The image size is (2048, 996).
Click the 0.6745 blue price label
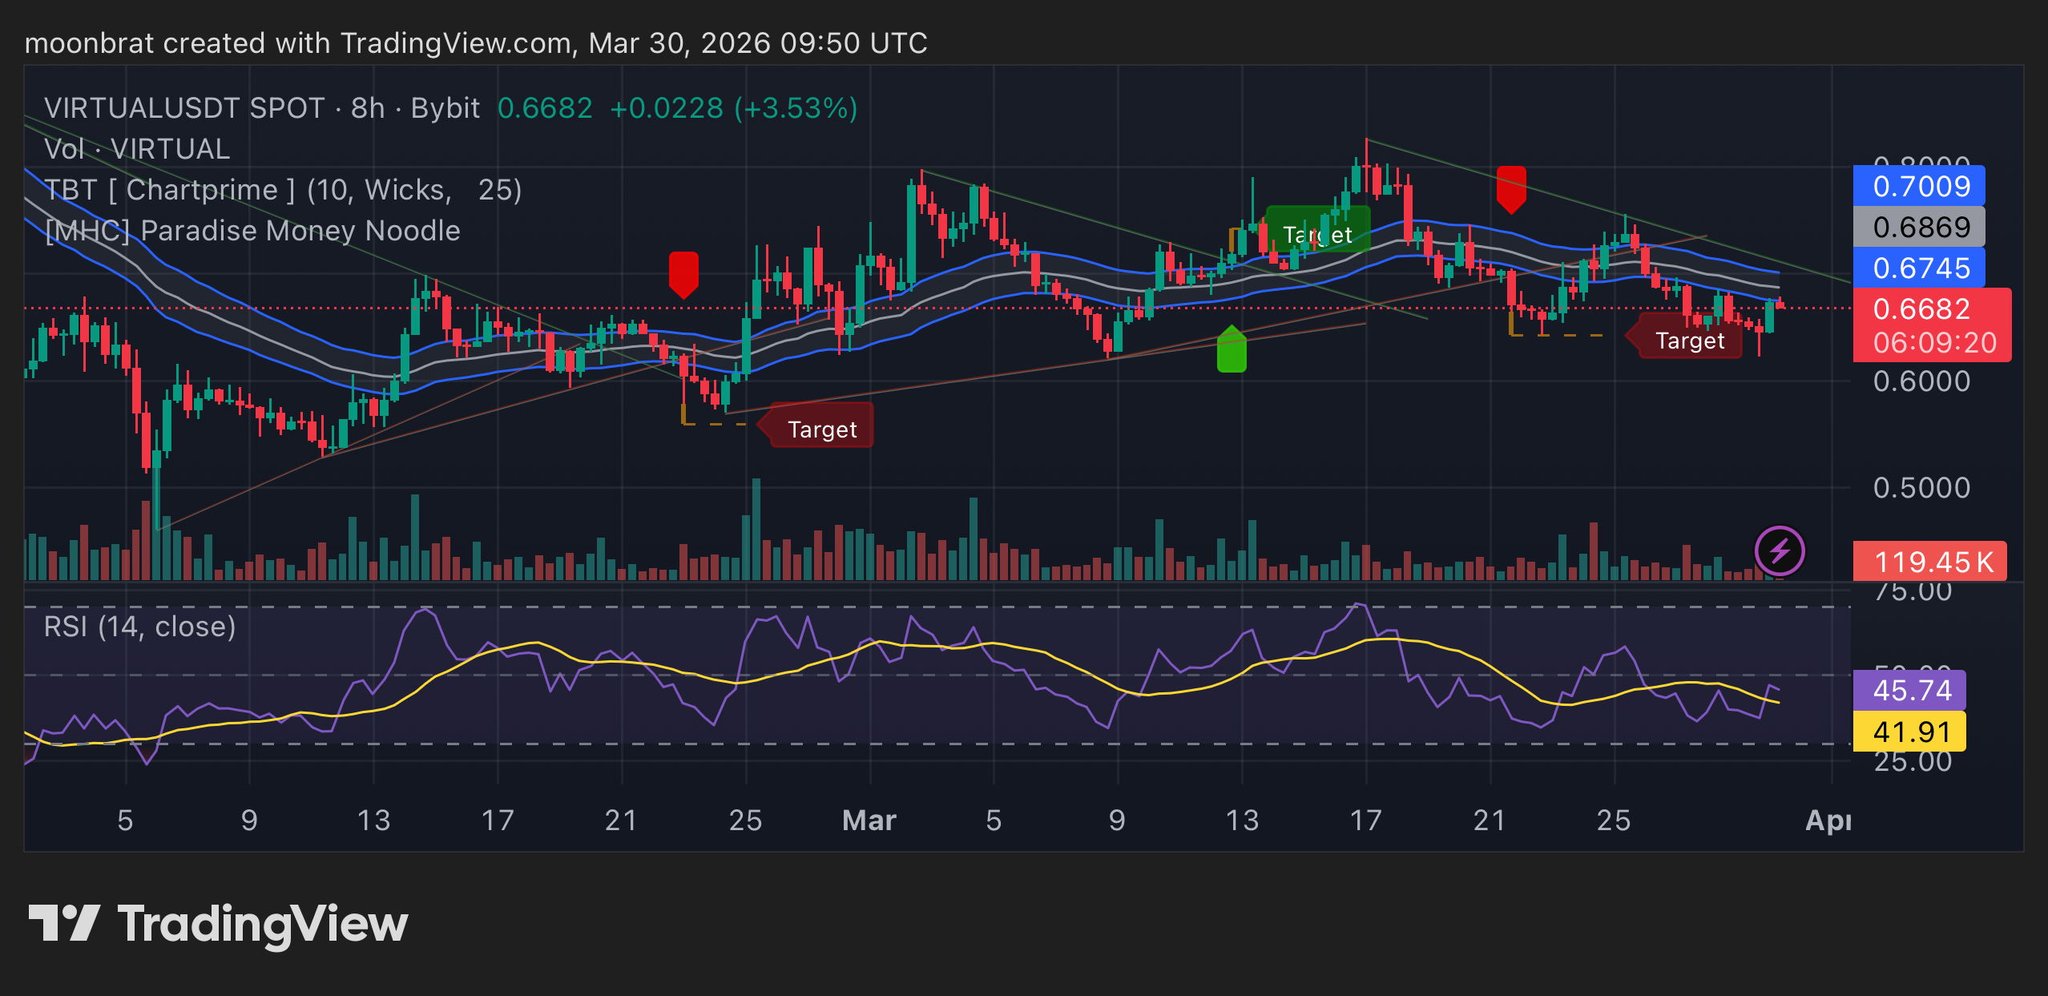[1919, 268]
